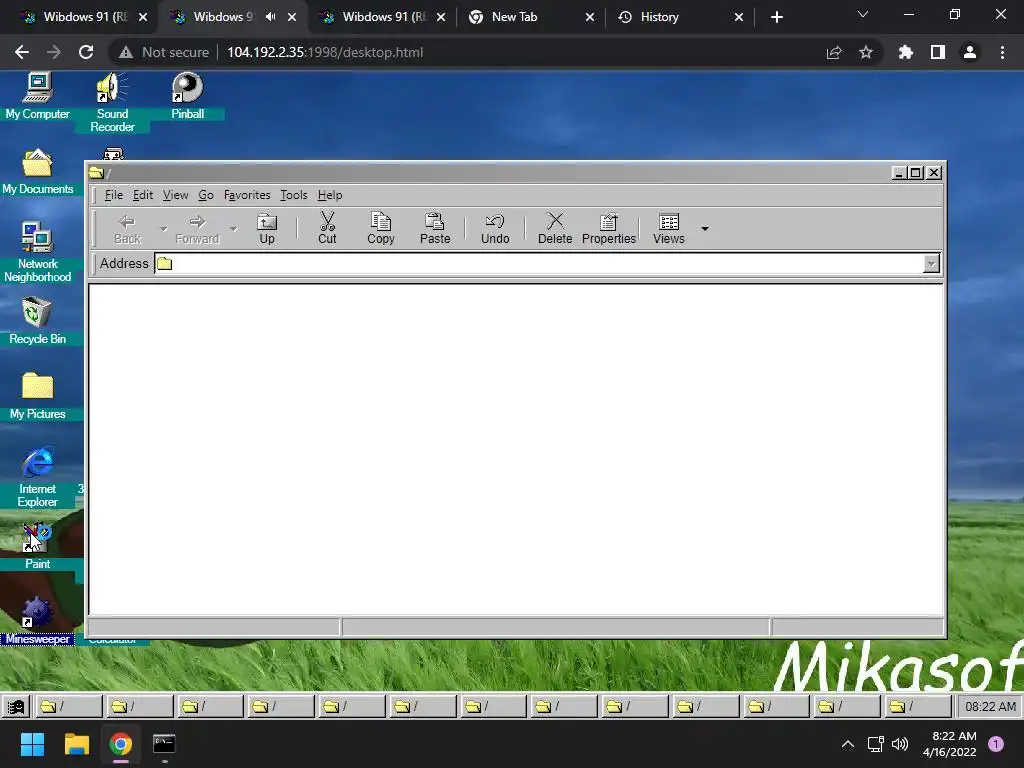Click the Forward toolbar button in the explorer
The height and width of the screenshot is (768, 1024).
coord(197,229)
